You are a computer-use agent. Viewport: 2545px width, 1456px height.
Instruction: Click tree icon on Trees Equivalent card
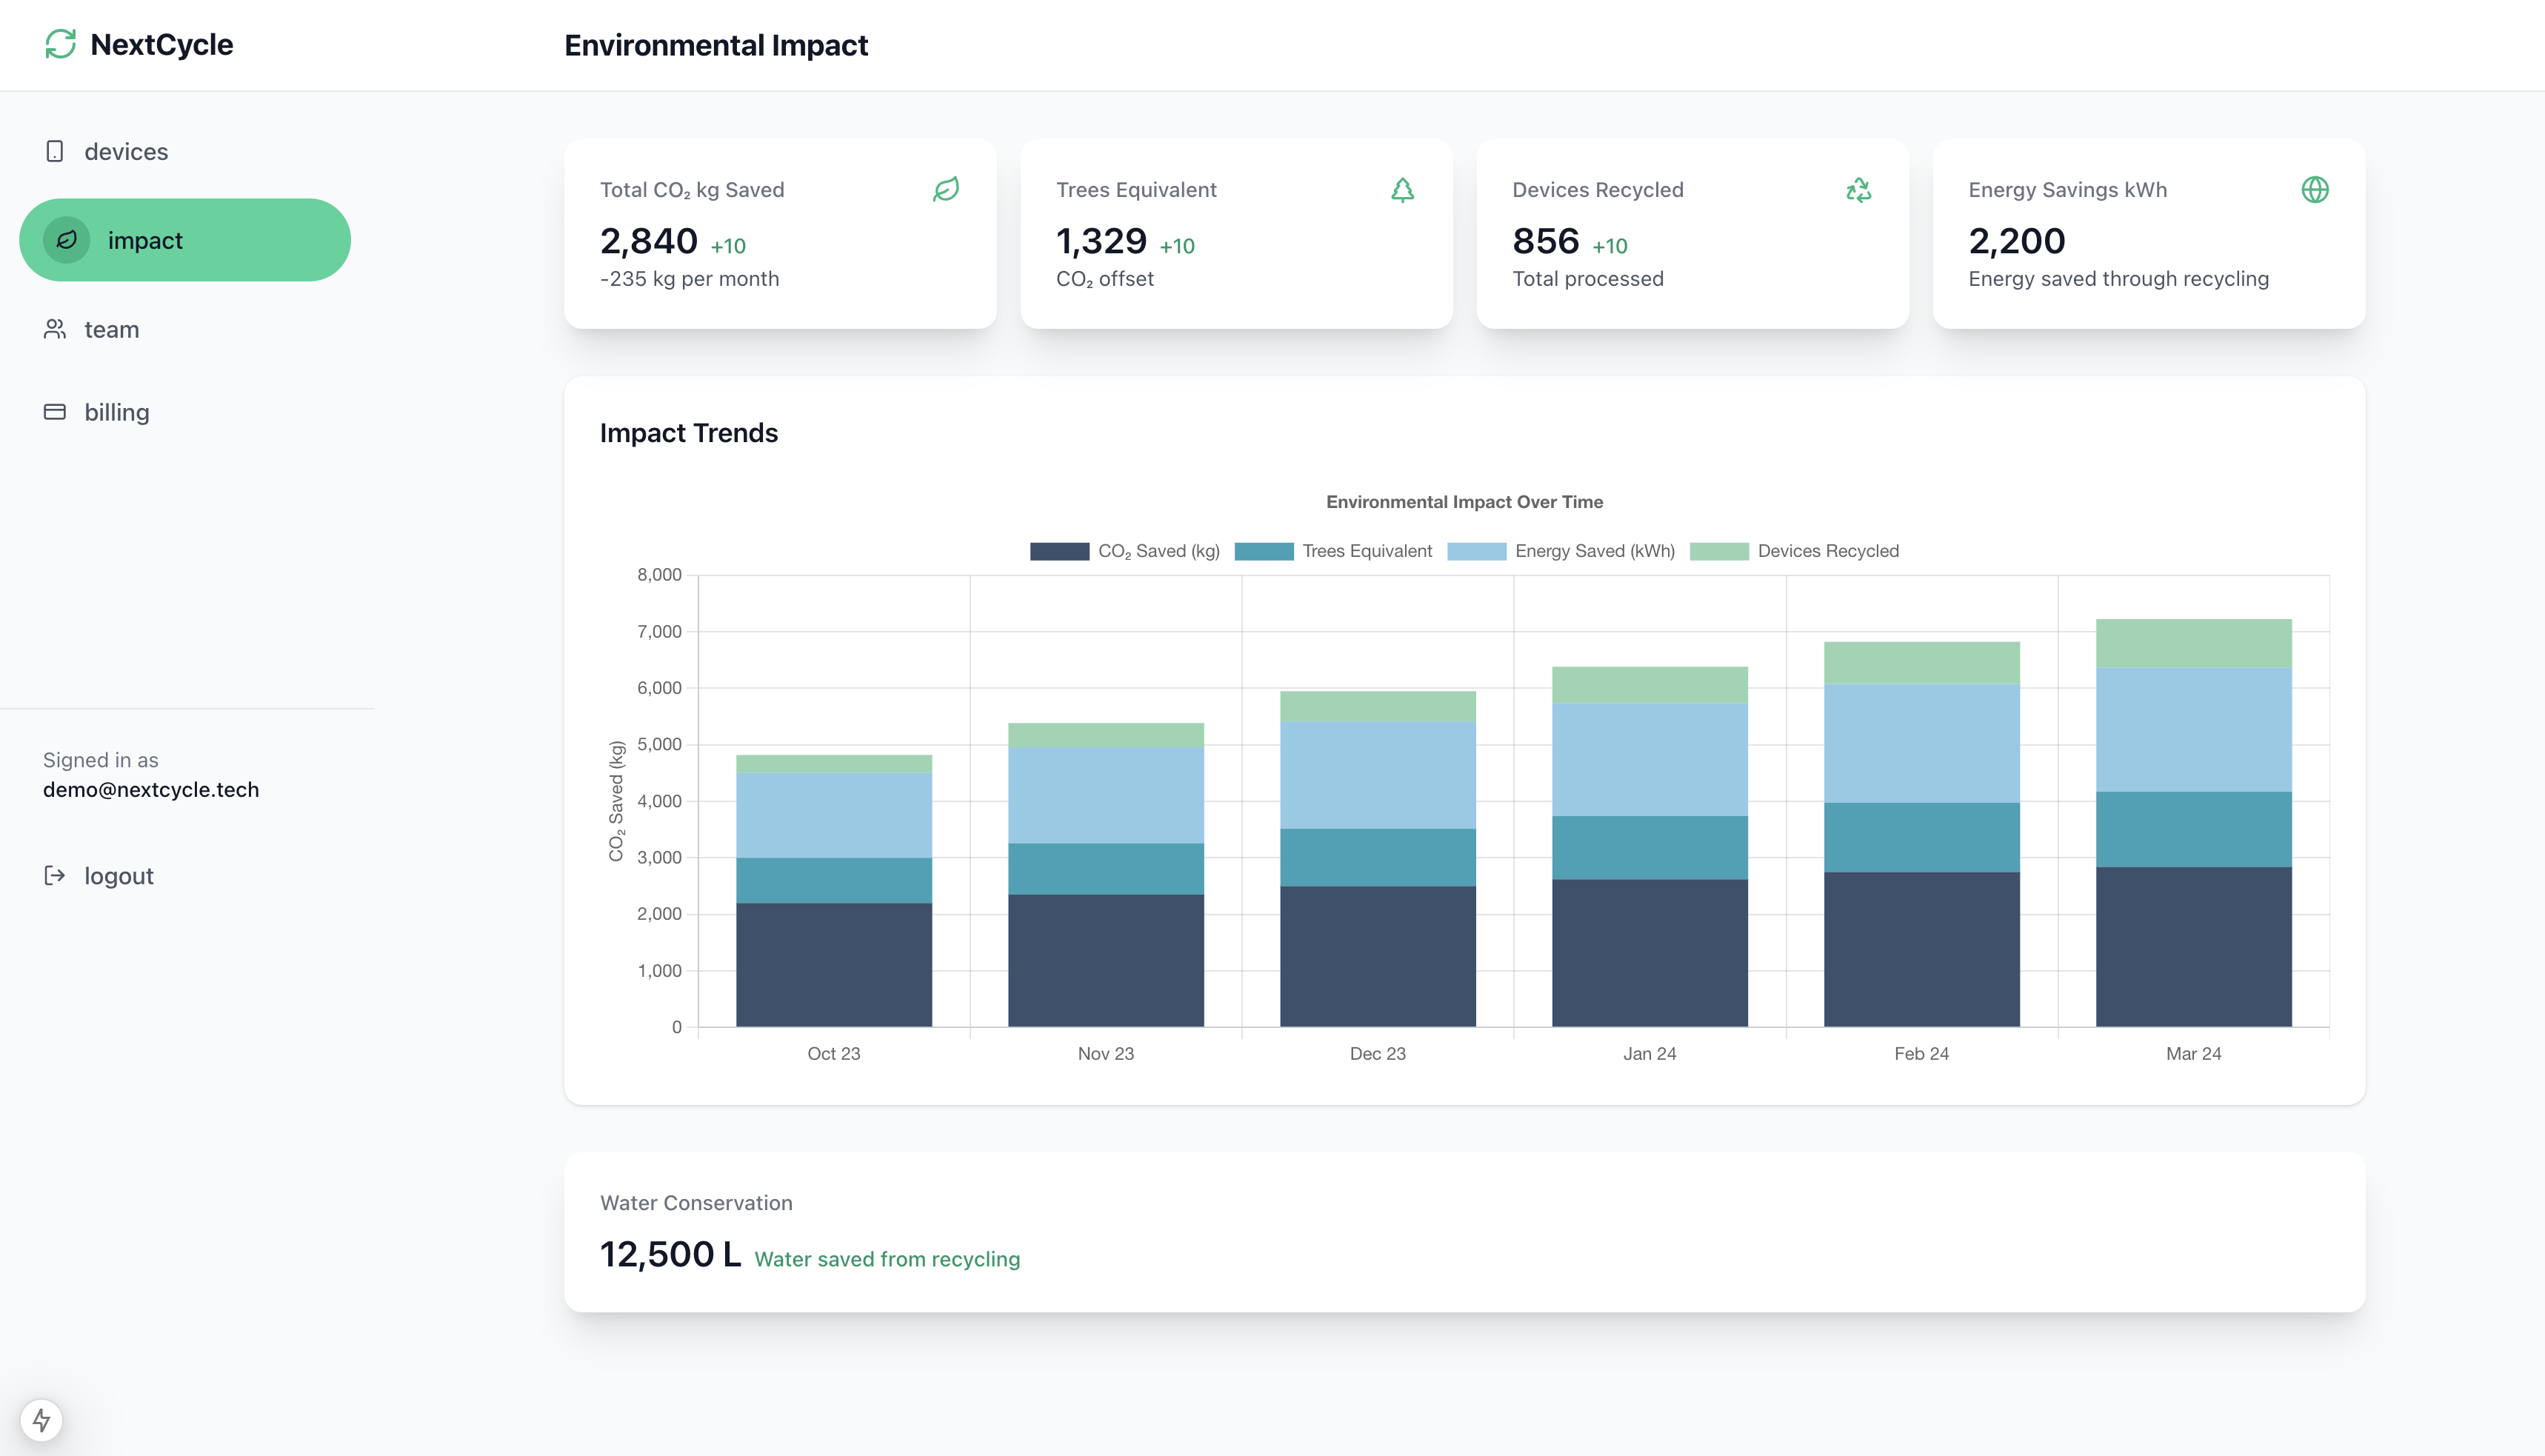click(1403, 189)
